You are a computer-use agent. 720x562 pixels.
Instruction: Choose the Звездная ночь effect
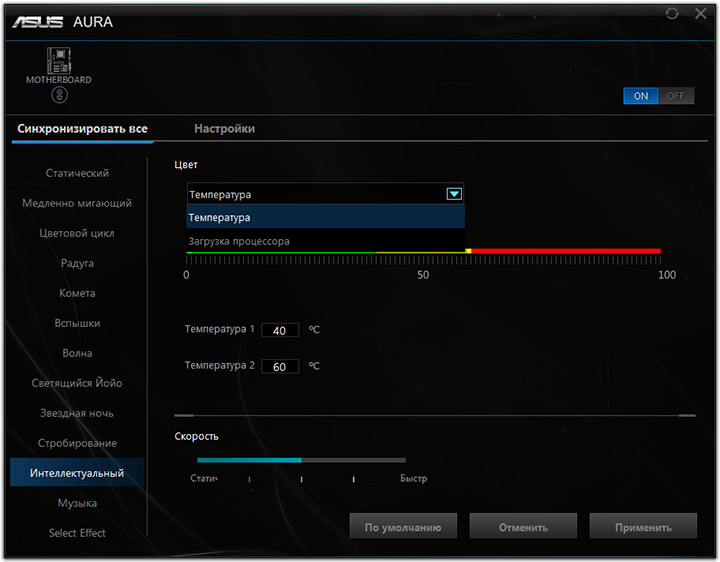tap(77, 413)
